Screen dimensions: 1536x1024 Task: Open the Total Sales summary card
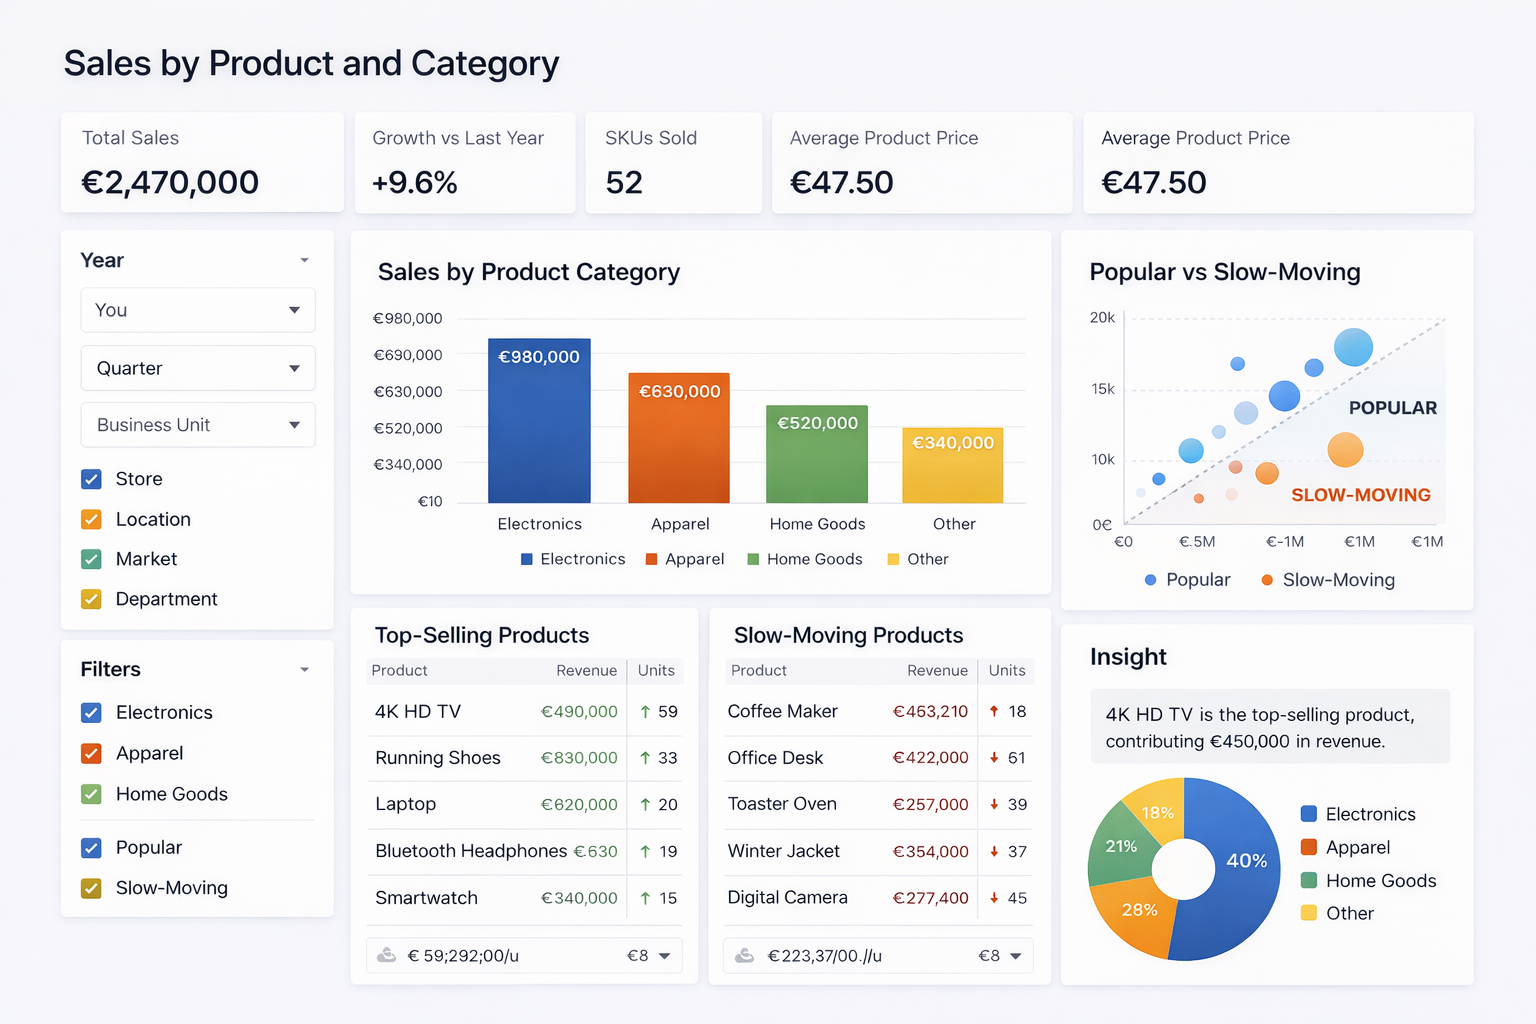(x=202, y=162)
